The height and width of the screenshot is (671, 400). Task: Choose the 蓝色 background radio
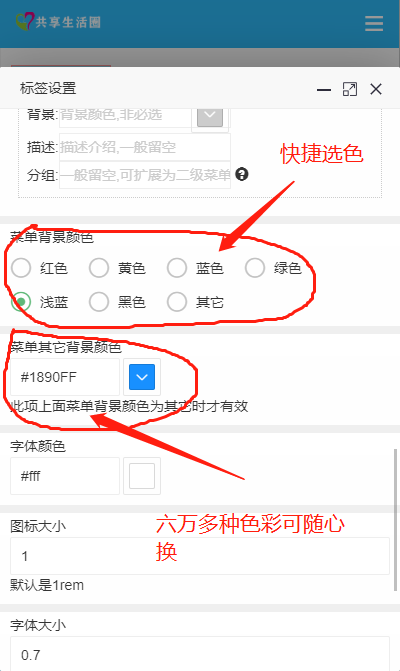(177, 268)
